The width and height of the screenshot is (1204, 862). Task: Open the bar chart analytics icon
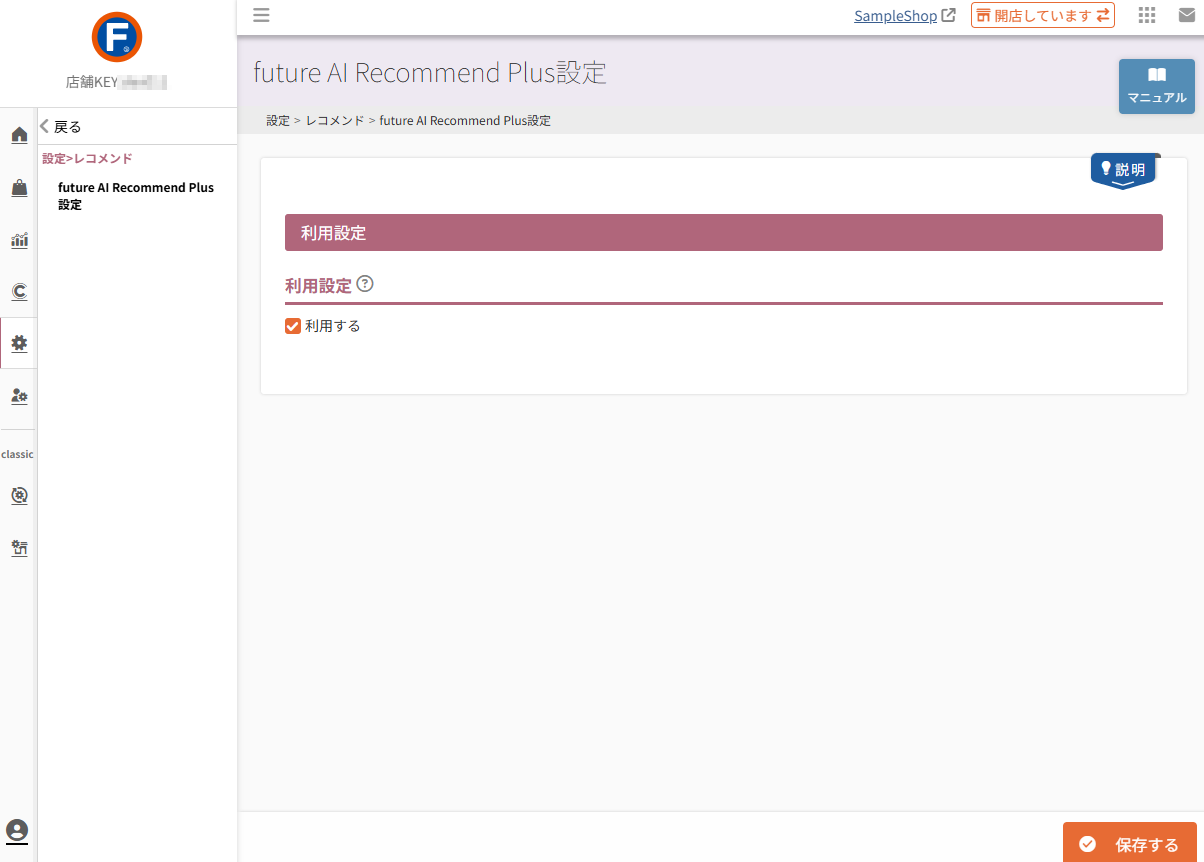(x=18, y=240)
